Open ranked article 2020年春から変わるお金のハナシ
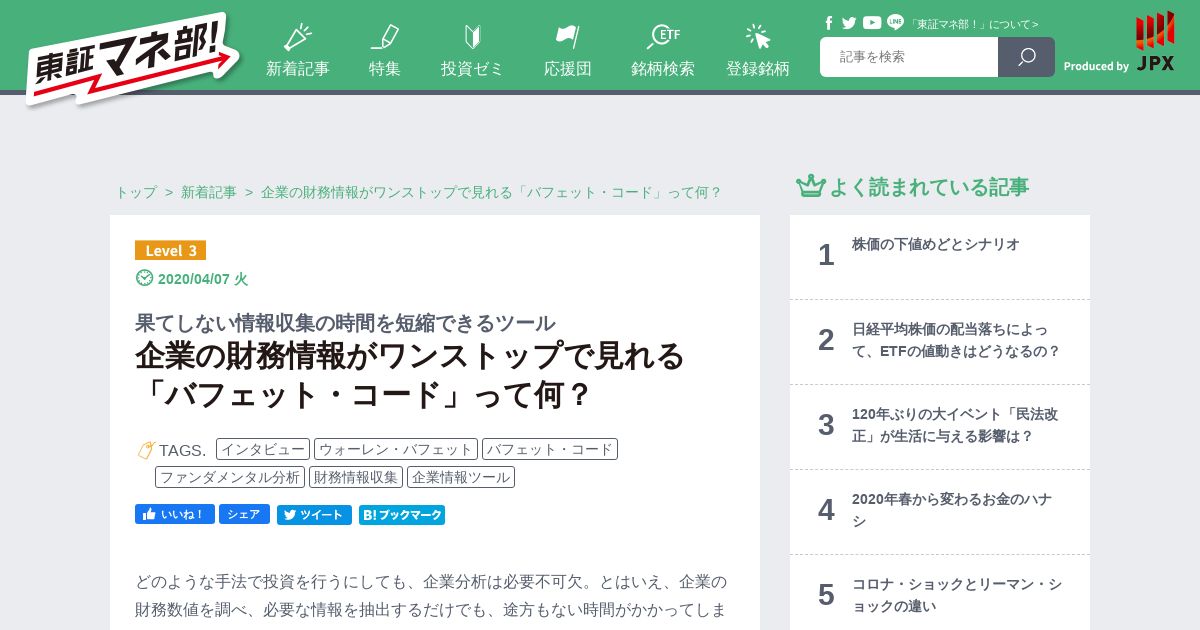This screenshot has height=630, width=1200. (952, 510)
